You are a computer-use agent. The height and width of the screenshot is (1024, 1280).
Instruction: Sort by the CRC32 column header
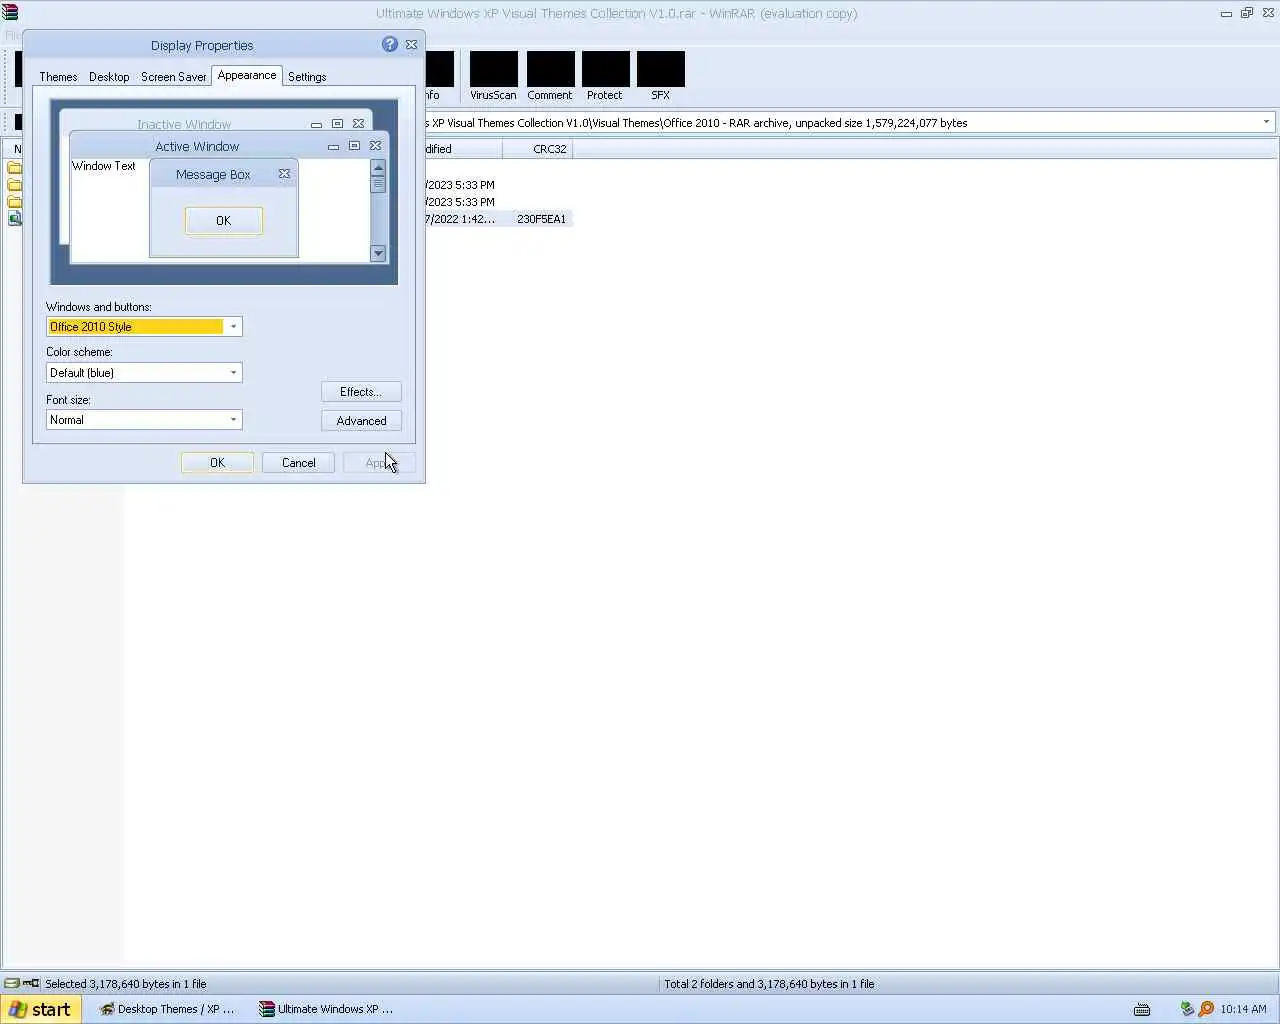coord(540,149)
